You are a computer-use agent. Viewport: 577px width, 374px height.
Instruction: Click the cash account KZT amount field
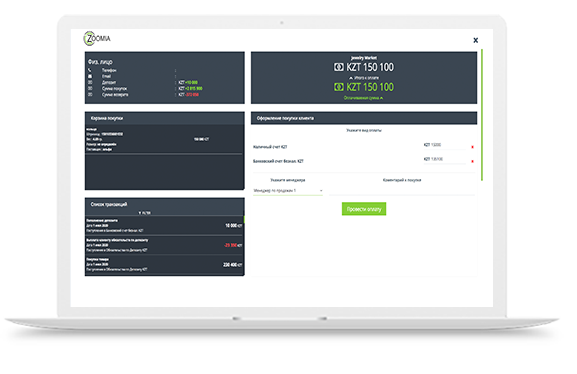(x=445, y=145)
